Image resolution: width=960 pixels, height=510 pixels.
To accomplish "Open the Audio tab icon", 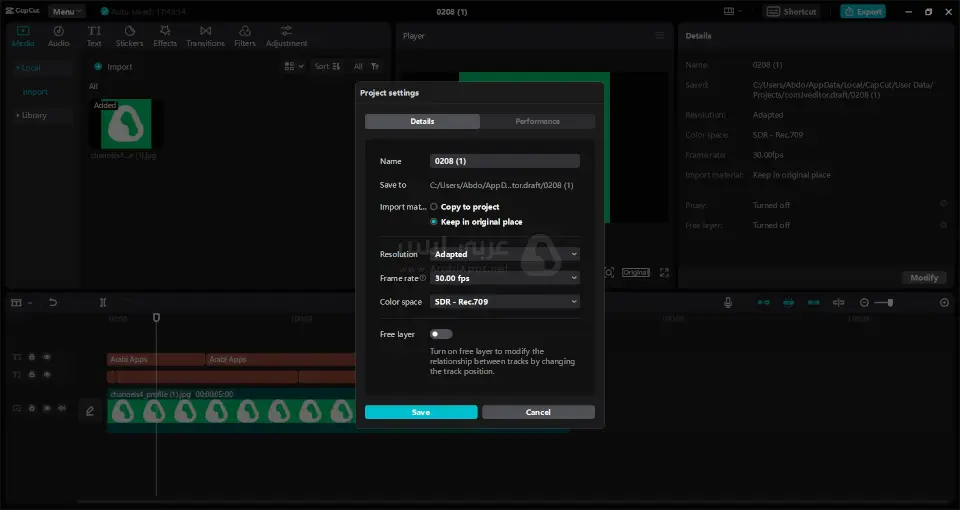I will click(x=58, y=31).
